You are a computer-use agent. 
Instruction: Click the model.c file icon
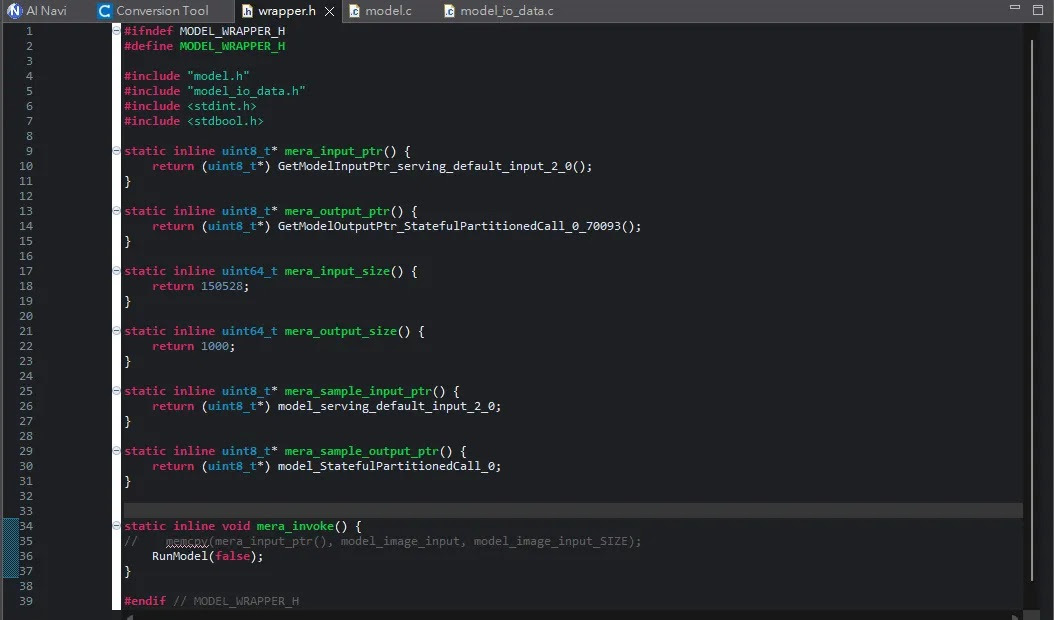click(354, 11)
